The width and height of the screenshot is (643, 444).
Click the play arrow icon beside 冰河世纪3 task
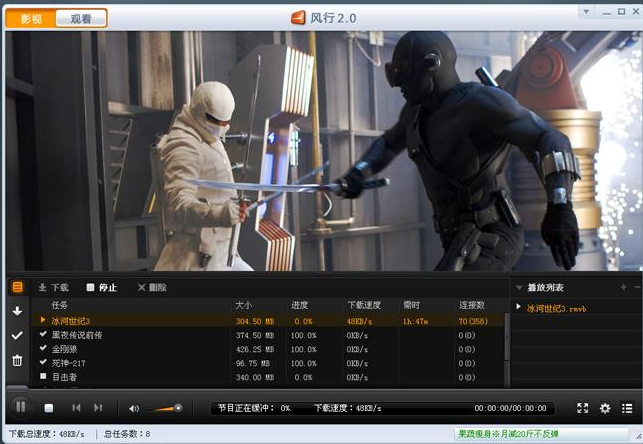[43, 320]
